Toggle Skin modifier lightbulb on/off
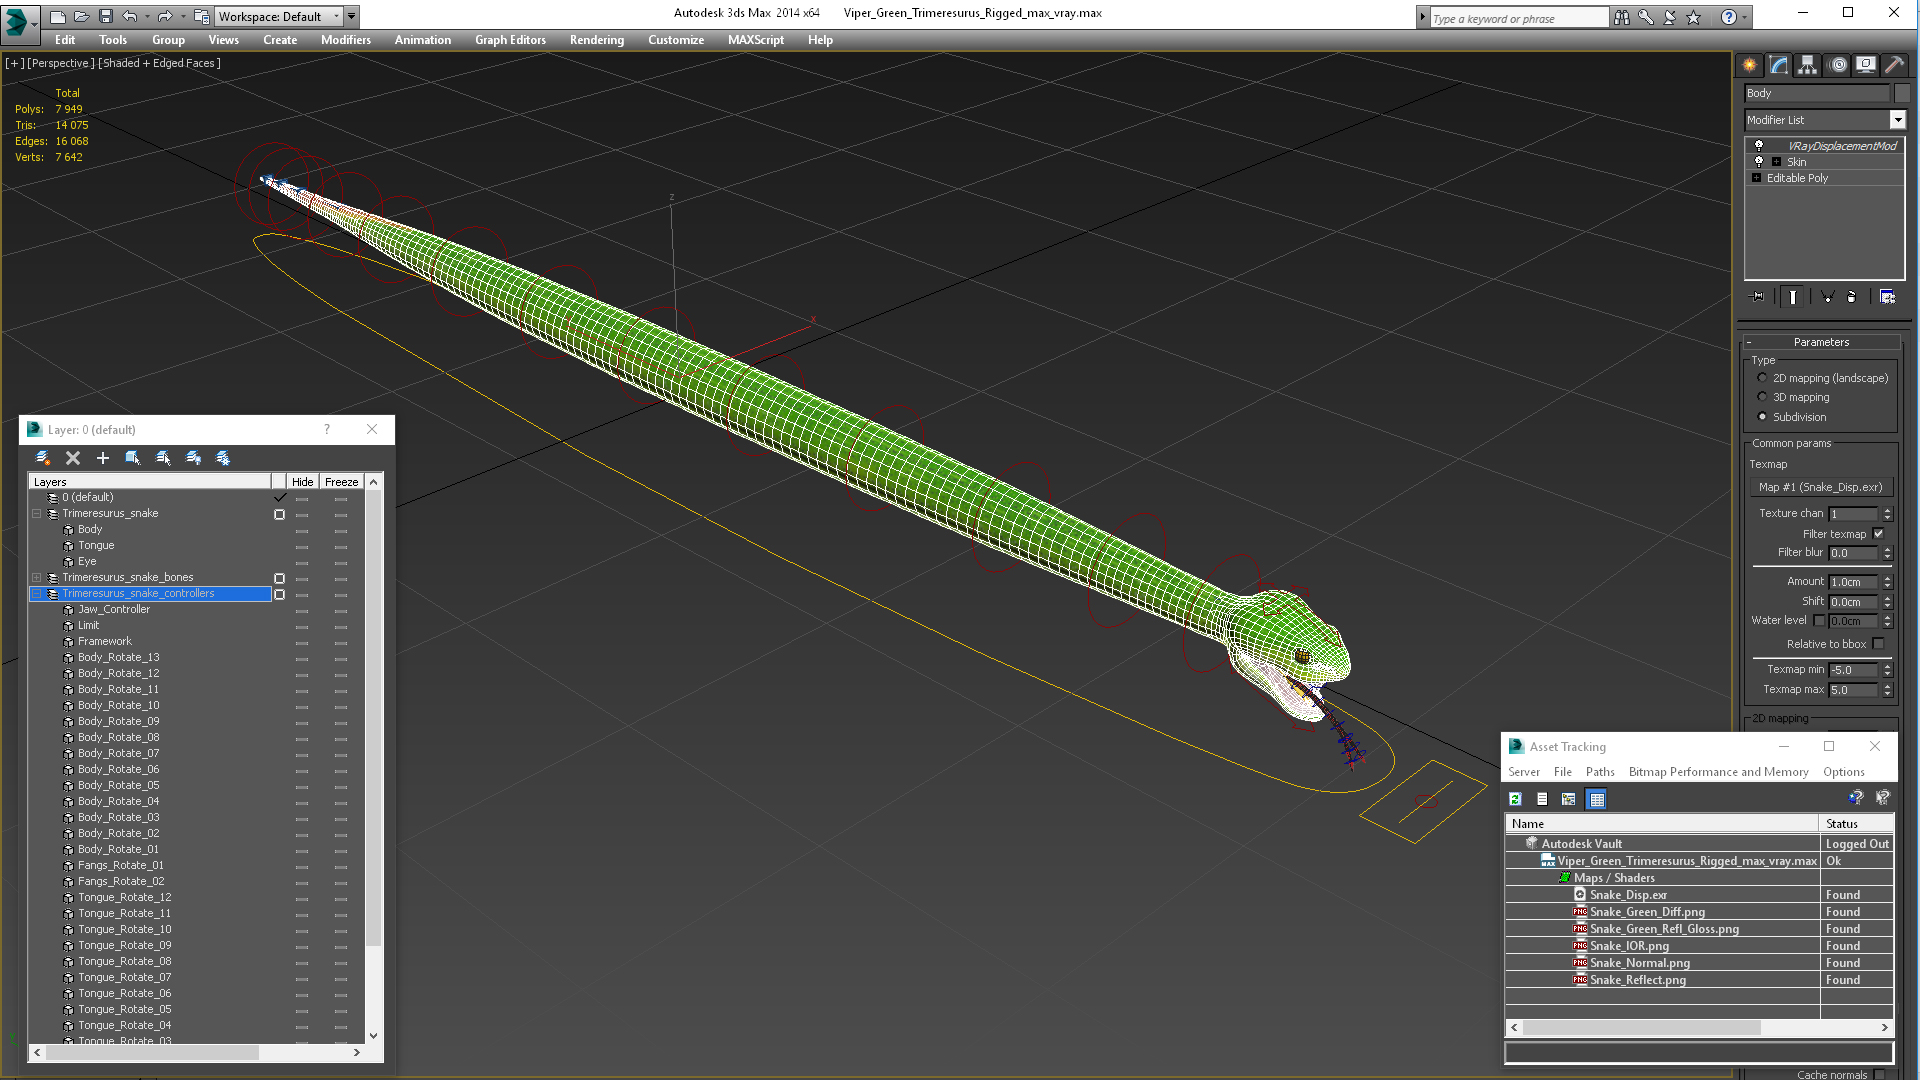 pos(1759,162)
